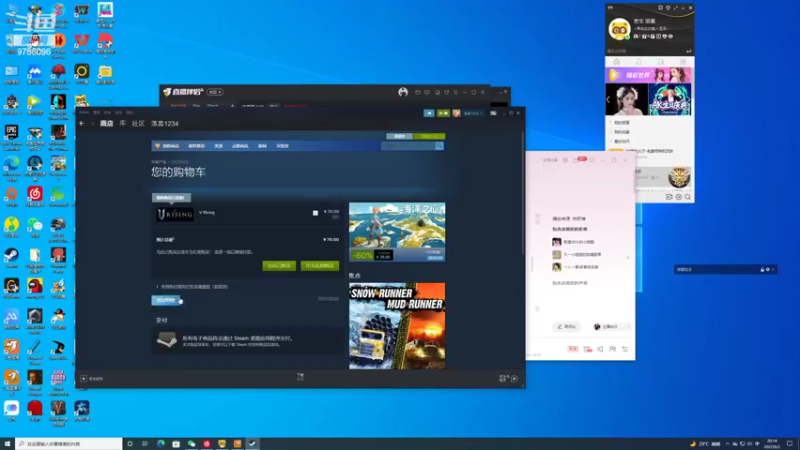The width and height of the screenshot is (800, 450).
Task: Click the search magnifier in Steam store
Action: click(x=439, y=146)
